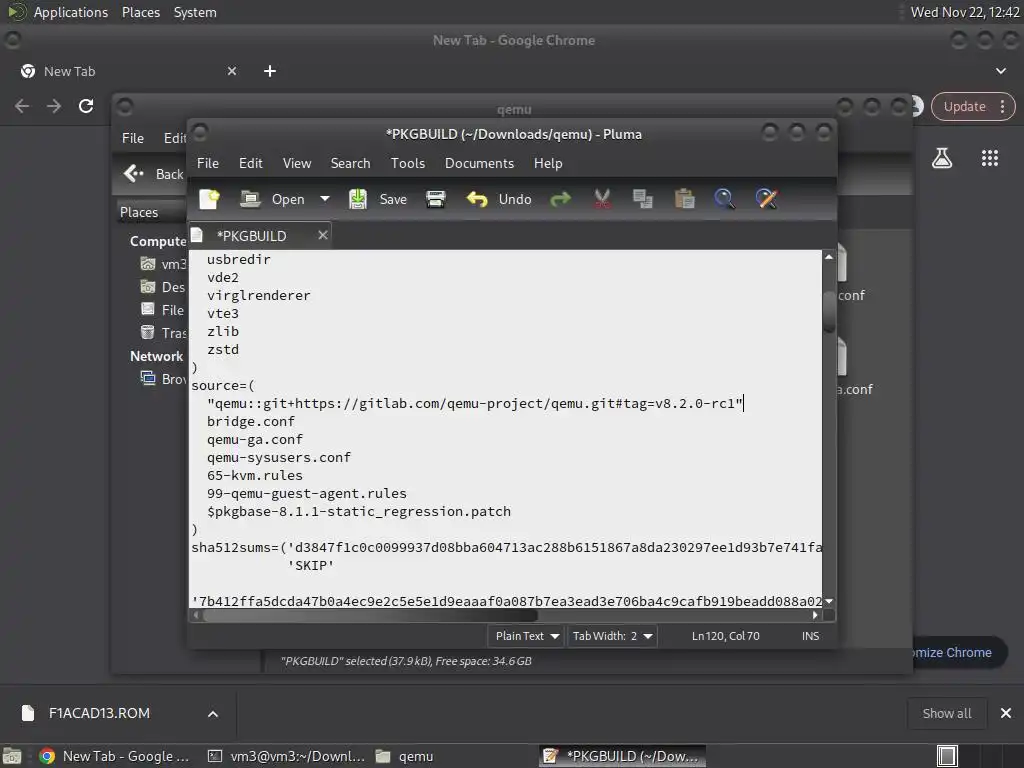Paste with the clipboard icon
1024x768 pixels.
point(684,199)
